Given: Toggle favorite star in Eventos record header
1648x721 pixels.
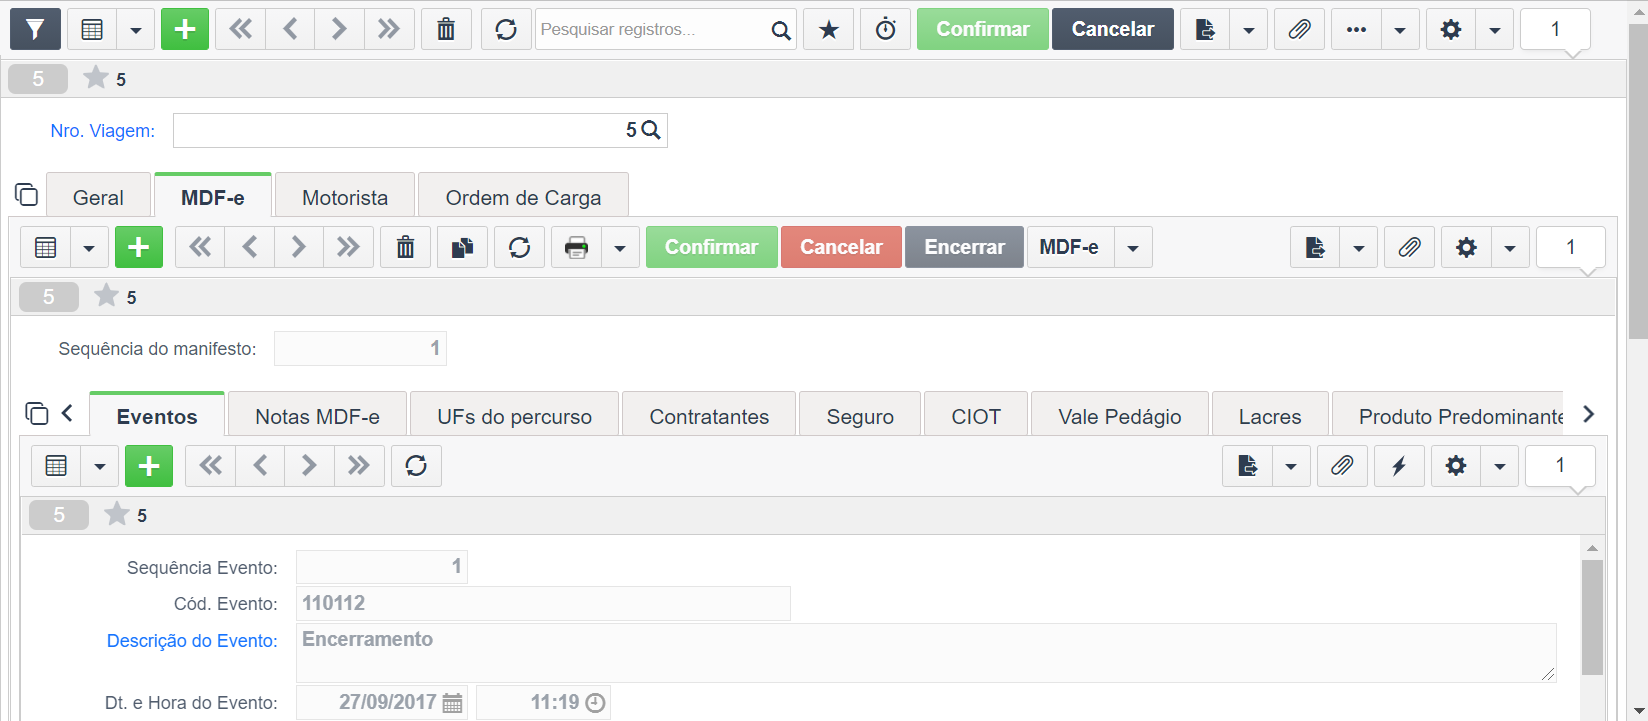Looking at the screenshot, I should 117,513.
